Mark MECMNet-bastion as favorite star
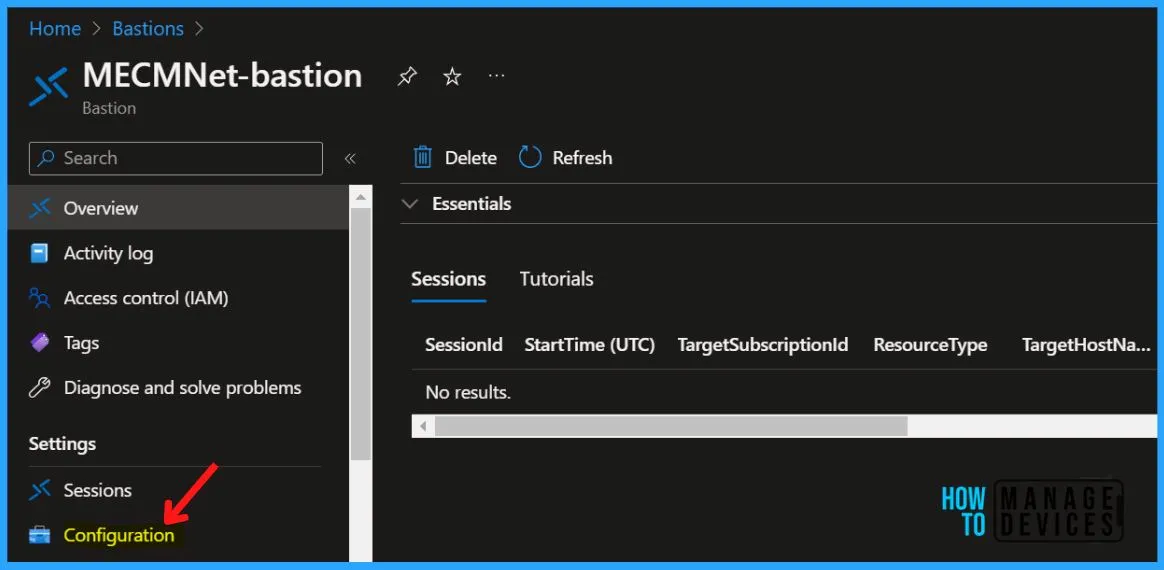The height and width of the screenshot is (570, 1164). (x=452, y=76)
